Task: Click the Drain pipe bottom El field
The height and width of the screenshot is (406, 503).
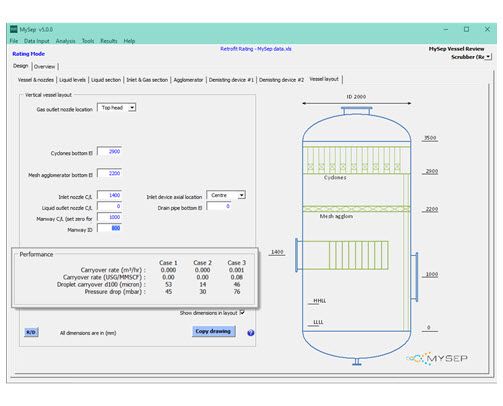Action: [x=219, y=206]
